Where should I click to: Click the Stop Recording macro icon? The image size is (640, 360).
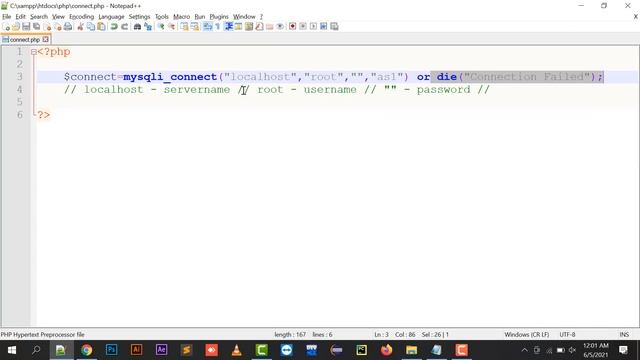click(x=303, y=27)
